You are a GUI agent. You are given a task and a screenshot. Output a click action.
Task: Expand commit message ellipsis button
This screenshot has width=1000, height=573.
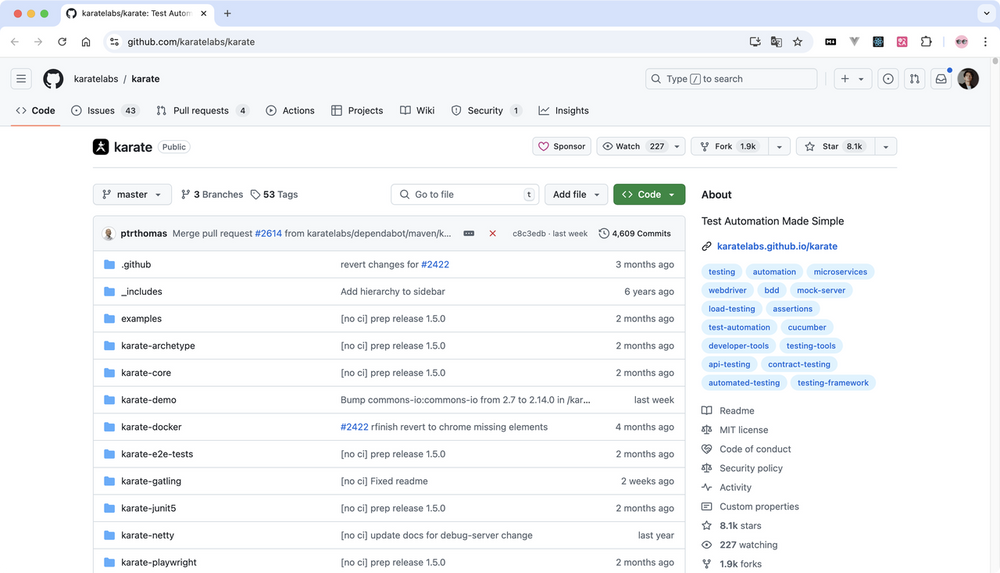[469, 233]
